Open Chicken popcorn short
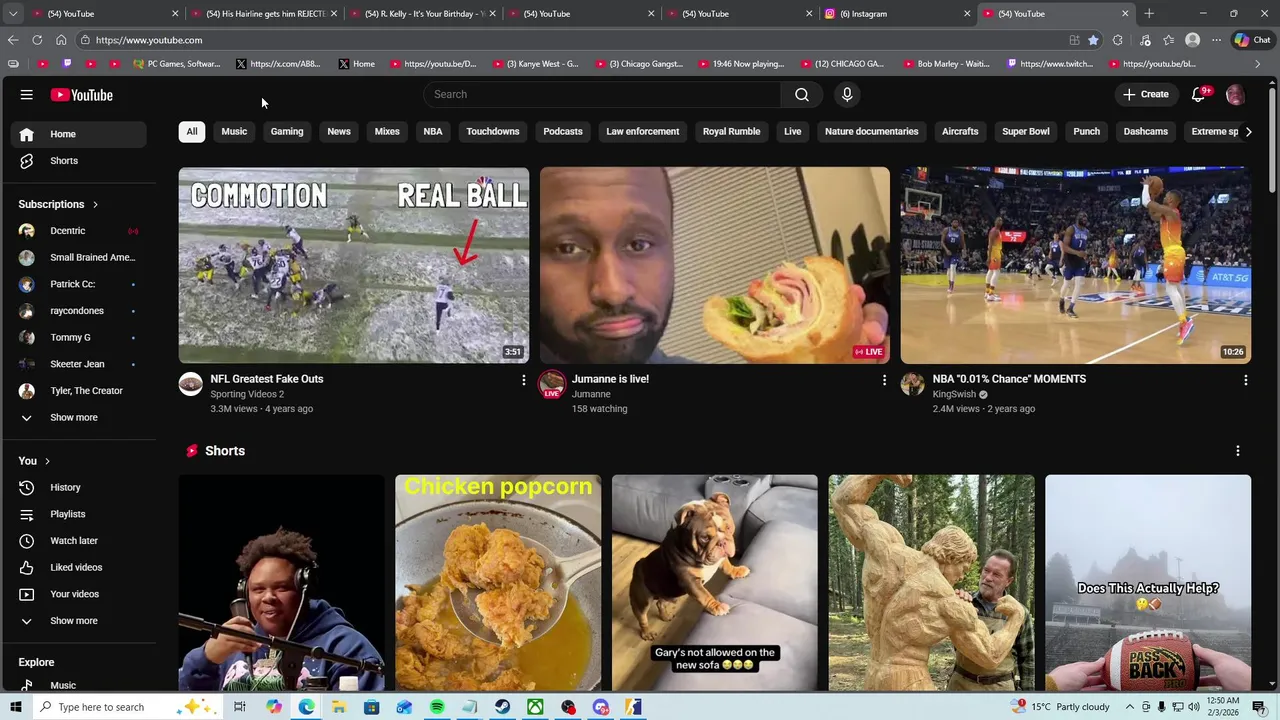The image size is (1280, 720). (x=498, y=583)
